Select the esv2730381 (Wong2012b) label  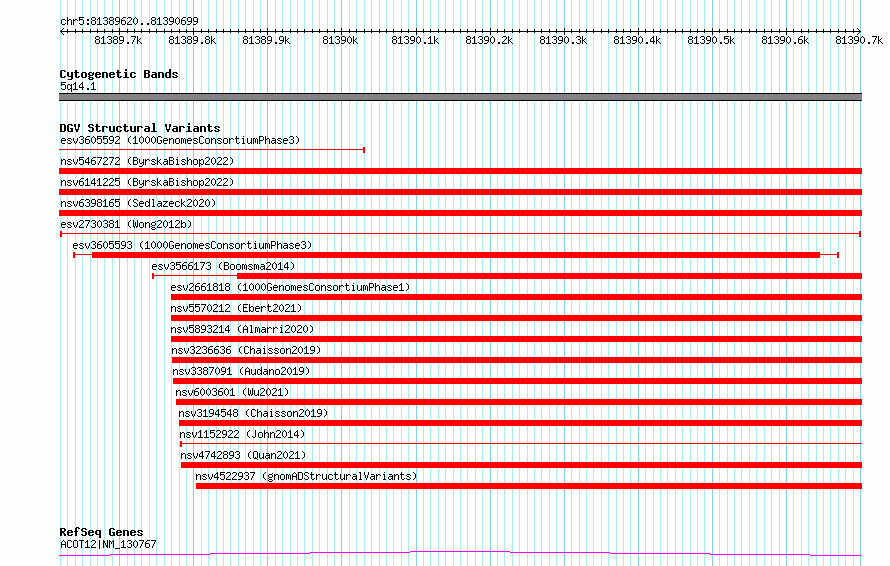(x=126, y=224)
